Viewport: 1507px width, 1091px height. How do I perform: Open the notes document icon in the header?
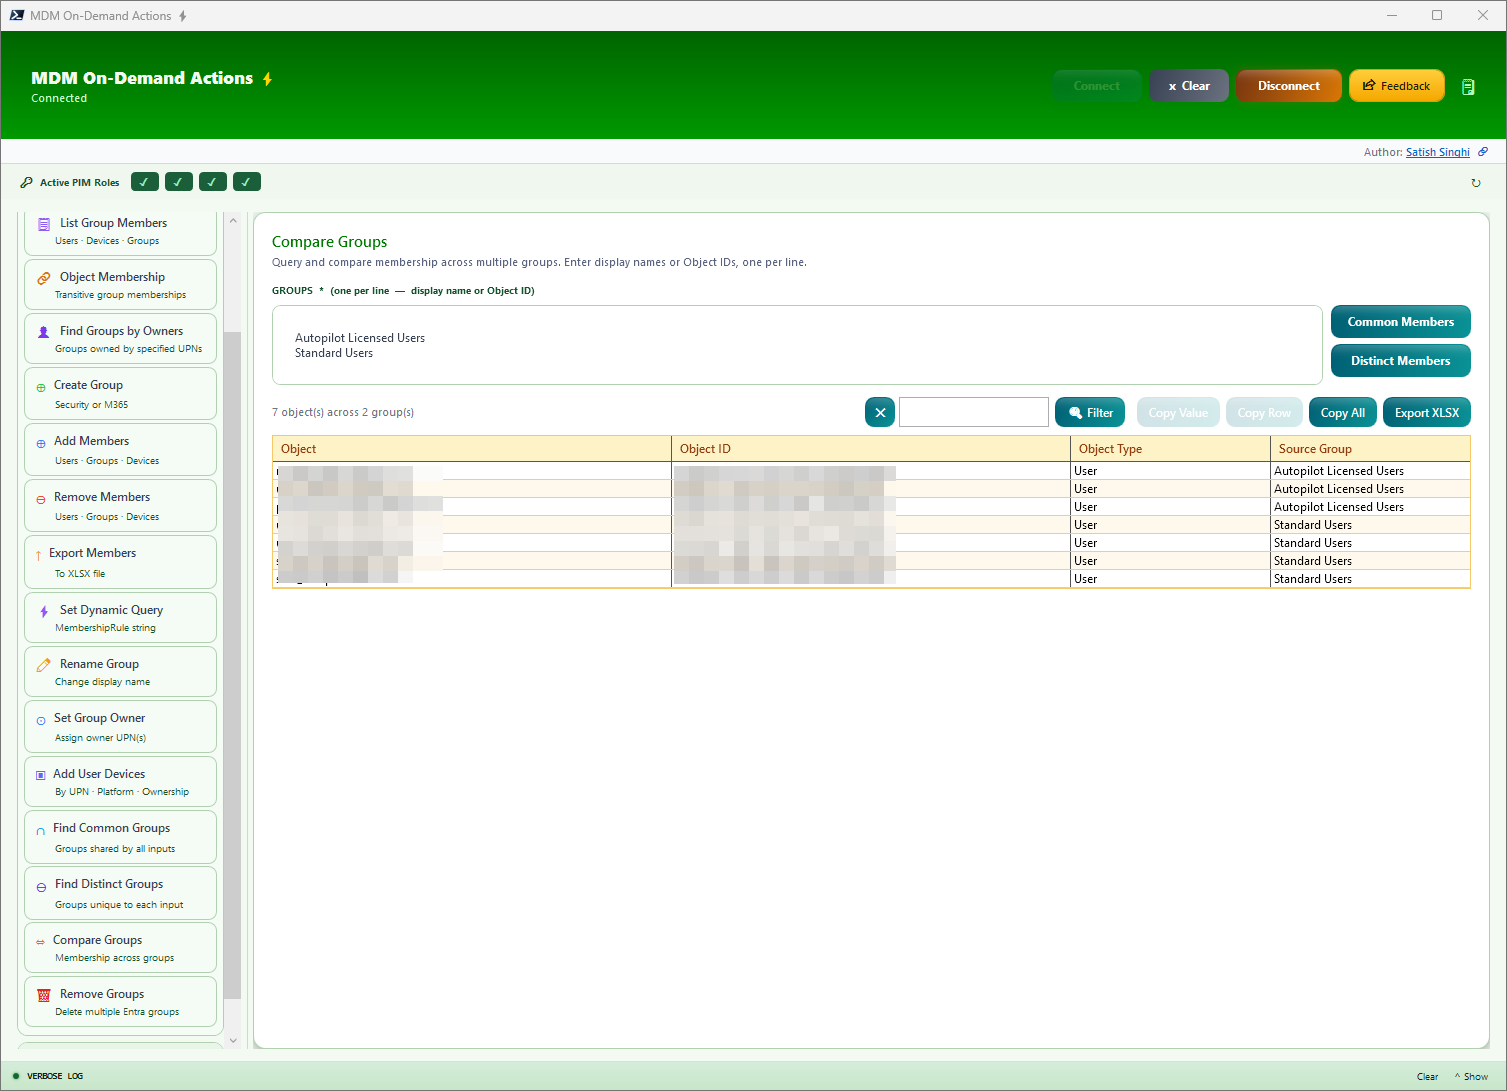click(x=1468, y=87)
